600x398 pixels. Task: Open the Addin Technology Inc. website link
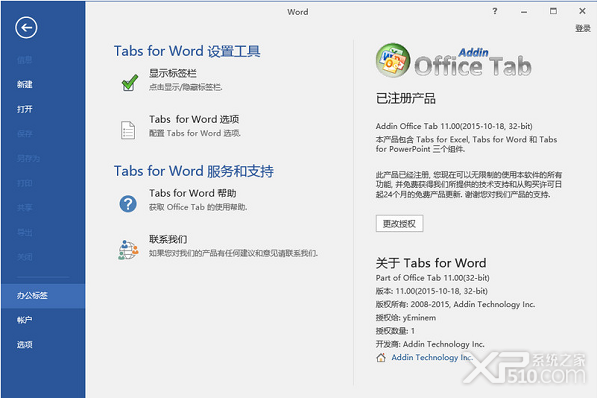pyautogui.click(x=432, y=357)
